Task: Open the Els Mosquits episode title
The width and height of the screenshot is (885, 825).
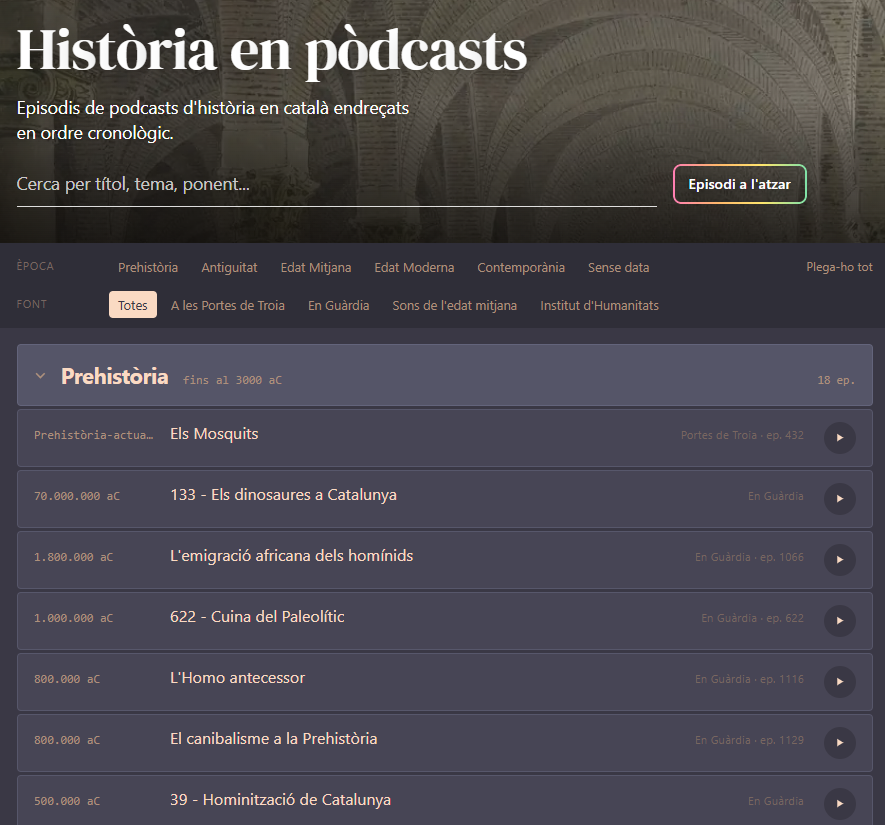Action: 214,434
